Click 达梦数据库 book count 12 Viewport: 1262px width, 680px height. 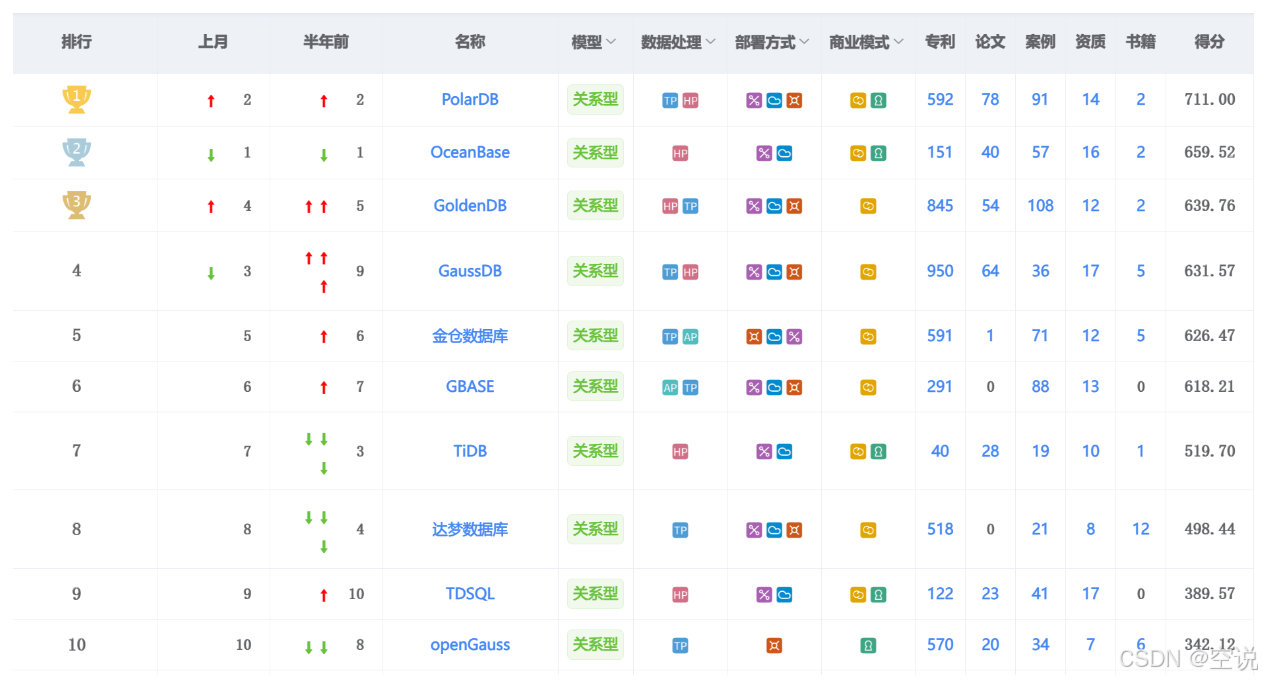1141,529
